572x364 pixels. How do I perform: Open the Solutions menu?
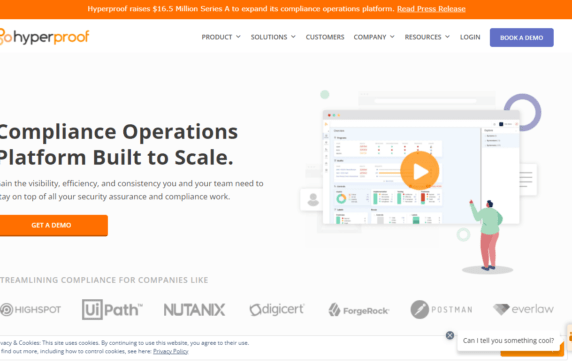(269, 37)
